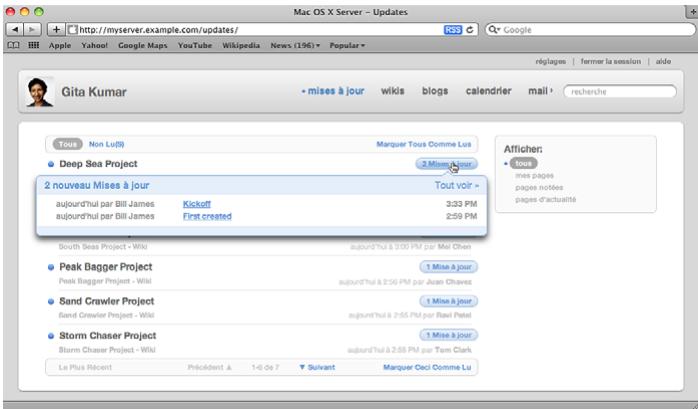Click the "2:59 PM" time in popup
Image resolution: width=698 pixels, height=409 pixels.
coord(461,216)
